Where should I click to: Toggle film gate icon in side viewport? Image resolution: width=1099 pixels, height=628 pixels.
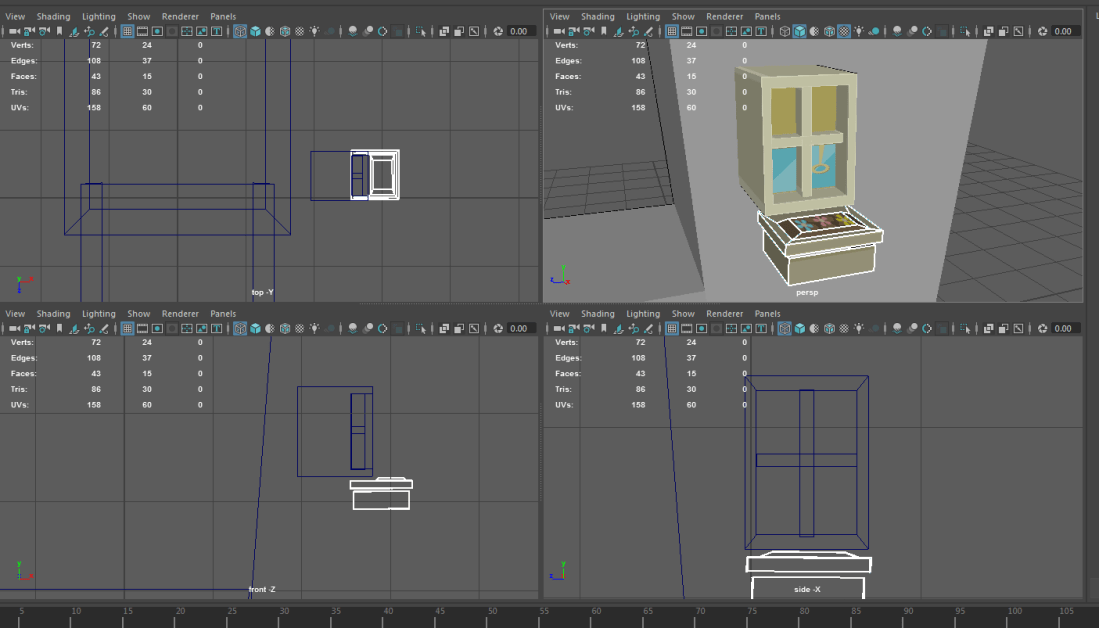tap(686, 328)
